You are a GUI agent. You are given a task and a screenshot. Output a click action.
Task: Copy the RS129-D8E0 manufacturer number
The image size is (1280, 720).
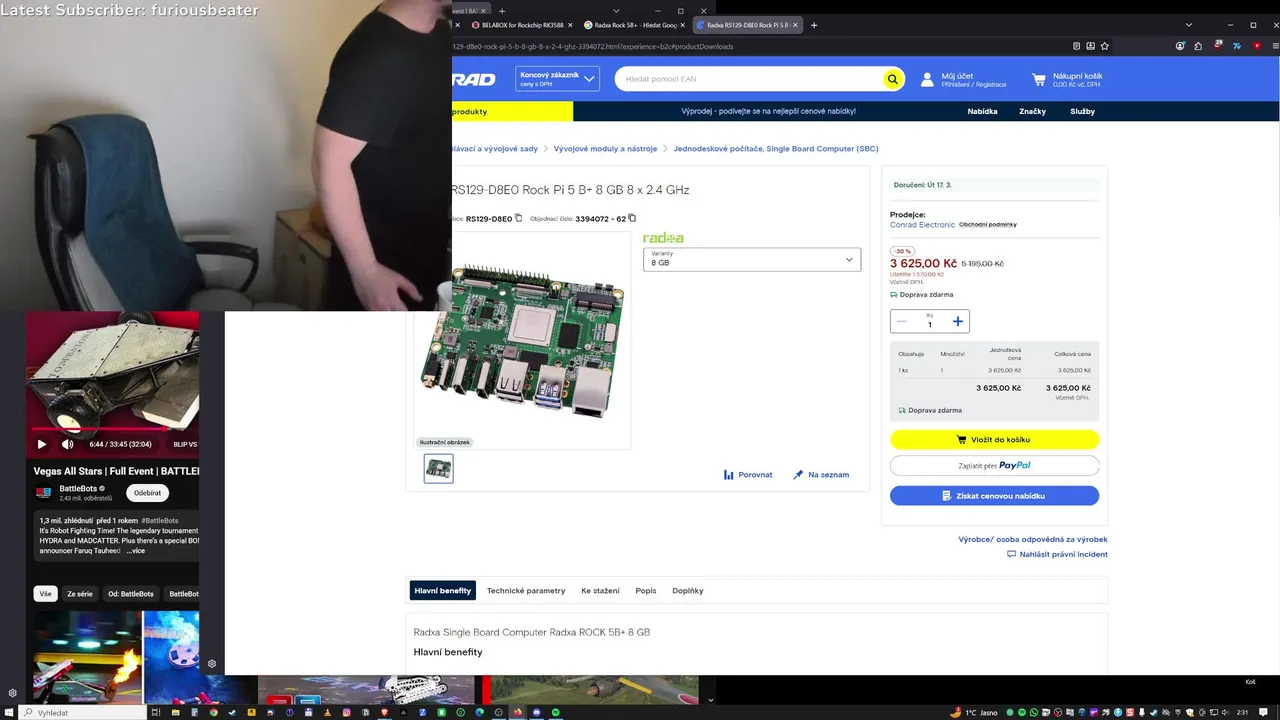click(x=518, y=218)
